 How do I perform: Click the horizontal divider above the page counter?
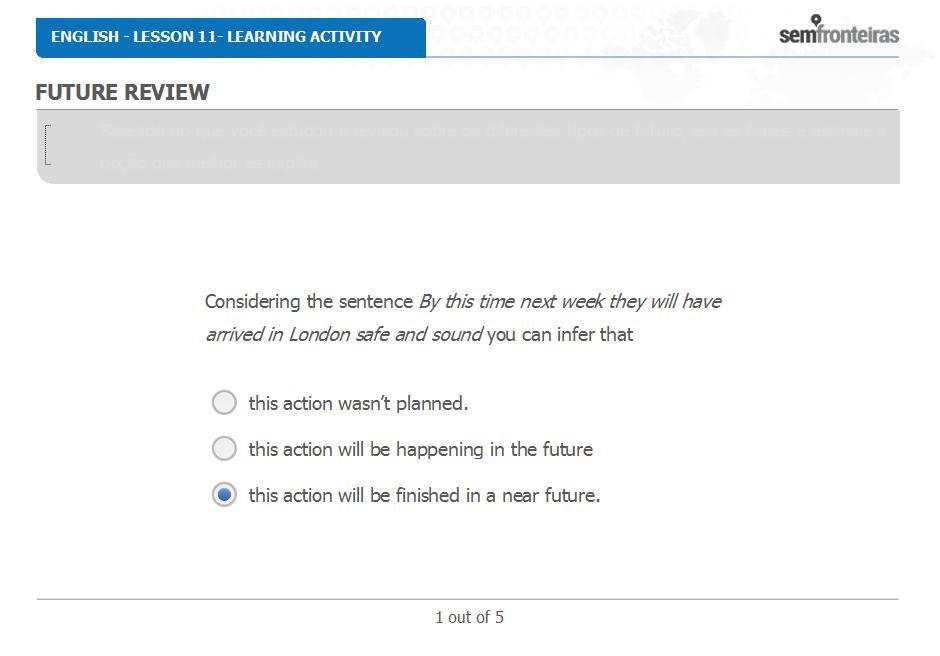pos(468,599)
